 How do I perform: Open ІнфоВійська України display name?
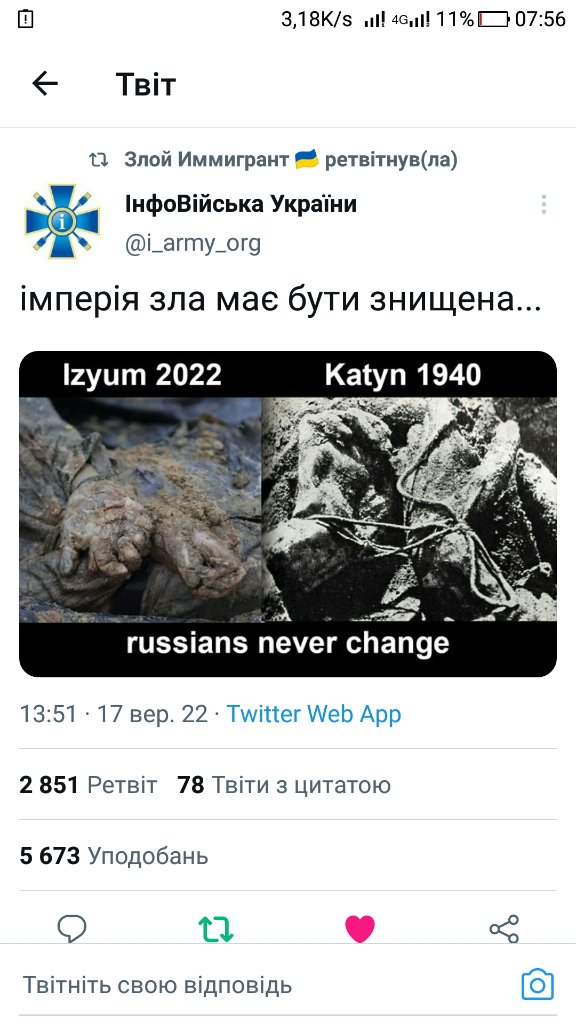(x=241, y=204)
